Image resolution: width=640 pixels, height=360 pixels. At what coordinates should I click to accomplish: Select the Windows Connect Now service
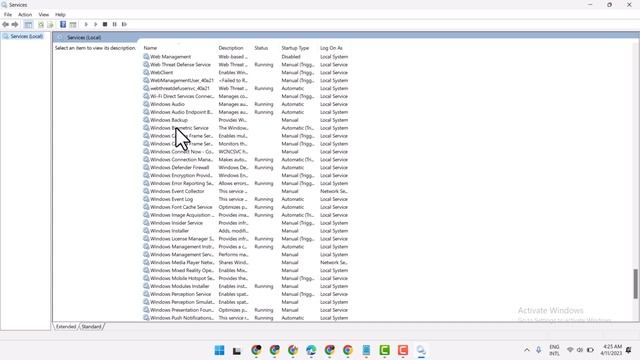(246, 152)
